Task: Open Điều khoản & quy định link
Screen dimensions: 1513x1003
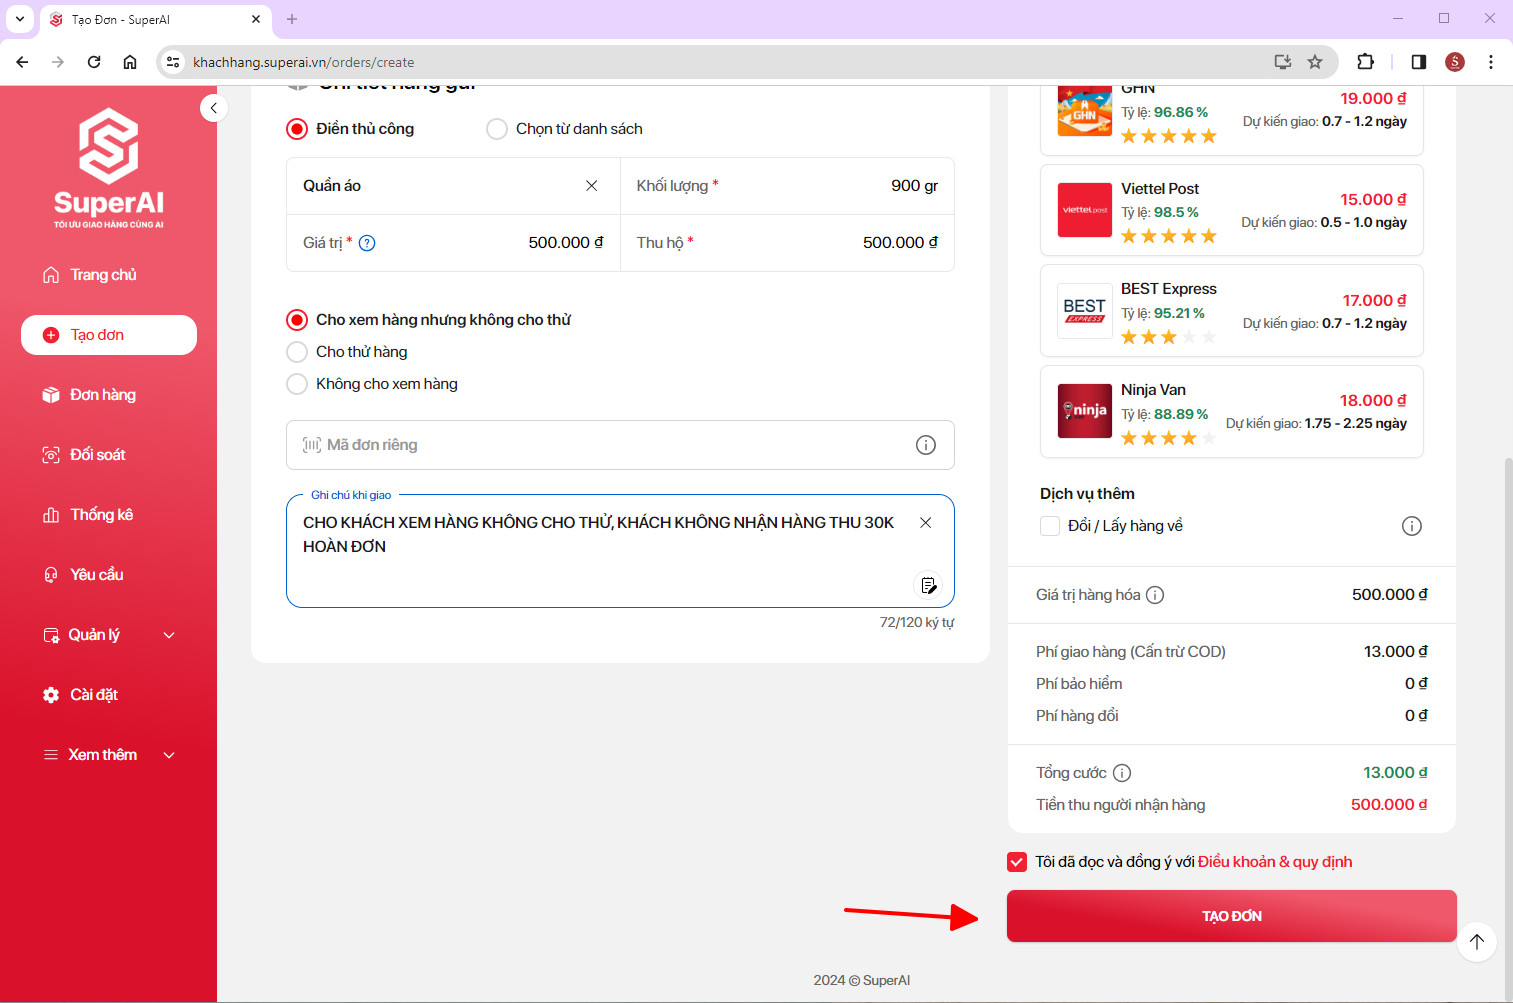Action: click(1275, 862)
